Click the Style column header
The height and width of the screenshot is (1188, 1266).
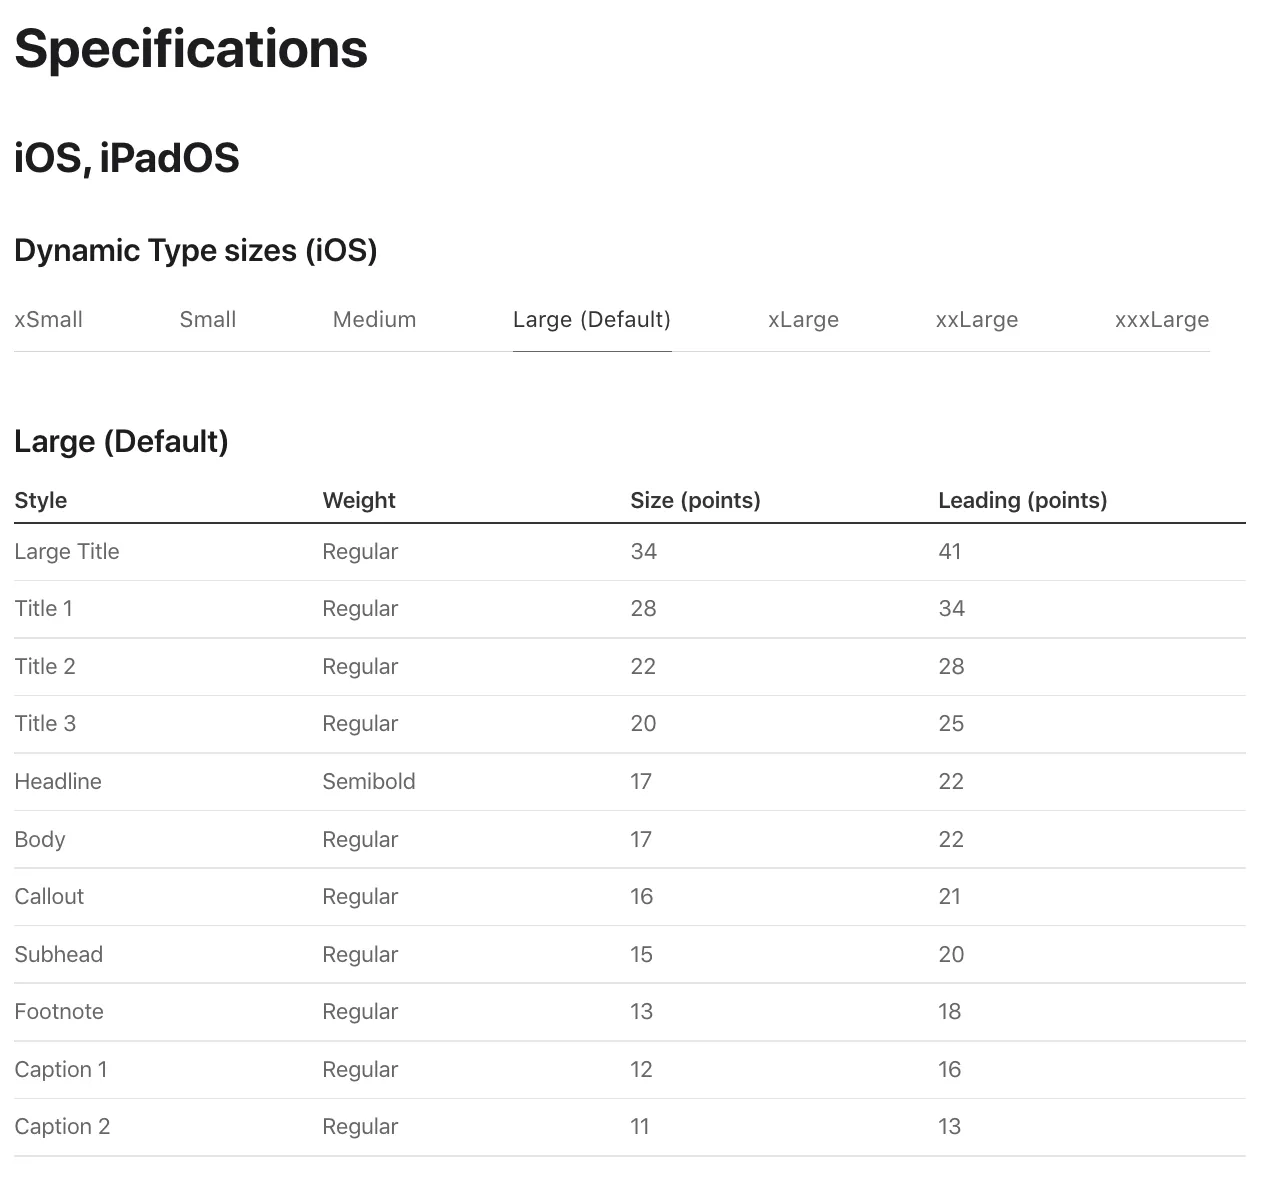click(x=41, y=500)
